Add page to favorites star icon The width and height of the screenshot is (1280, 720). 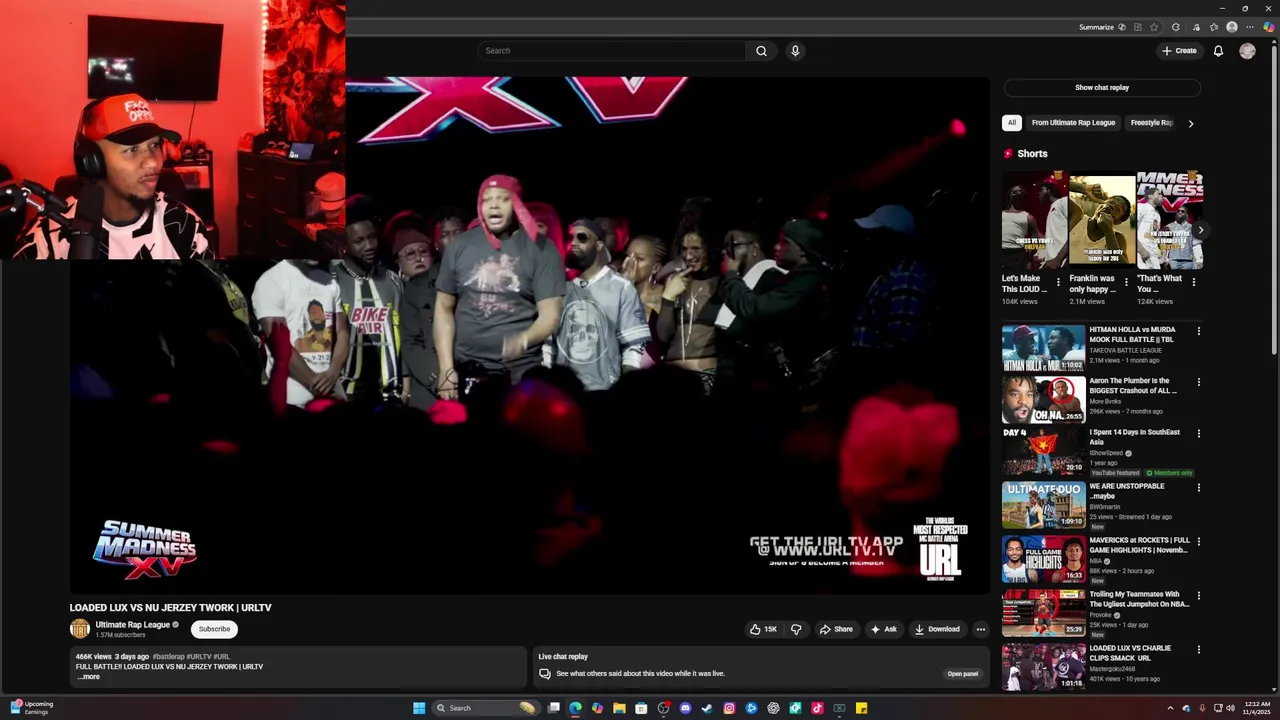click(1154, 27)
